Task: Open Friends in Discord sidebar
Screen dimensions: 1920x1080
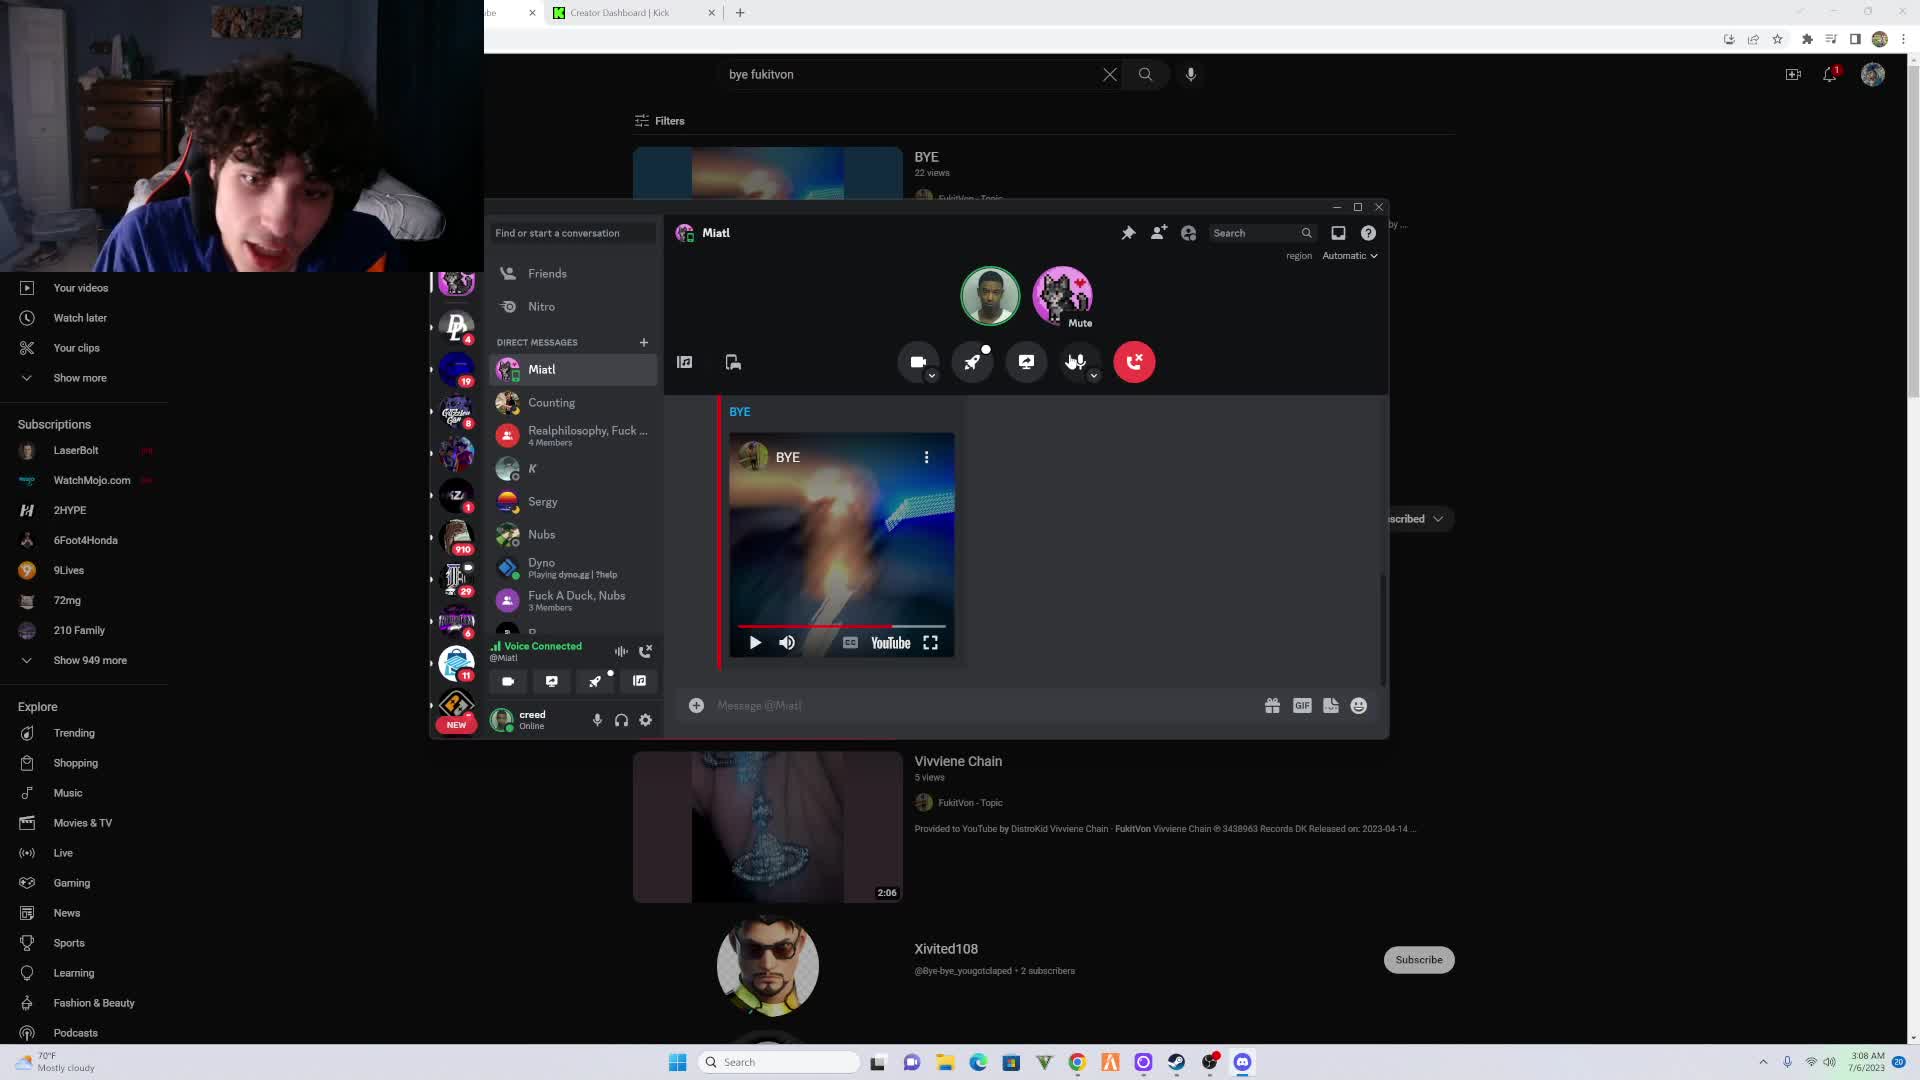Action: 573,273
